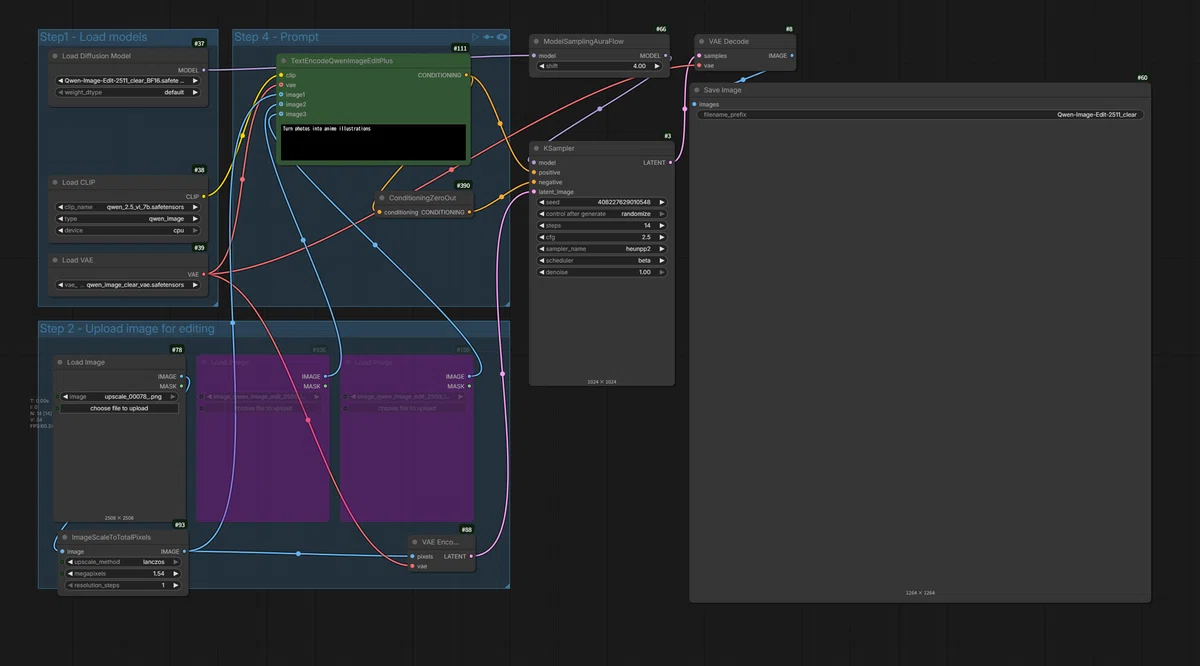This screenshot has width=1200, height=666.
Task: Open the vae_name dropdown in Load VAE
Action: click(128, 285)
